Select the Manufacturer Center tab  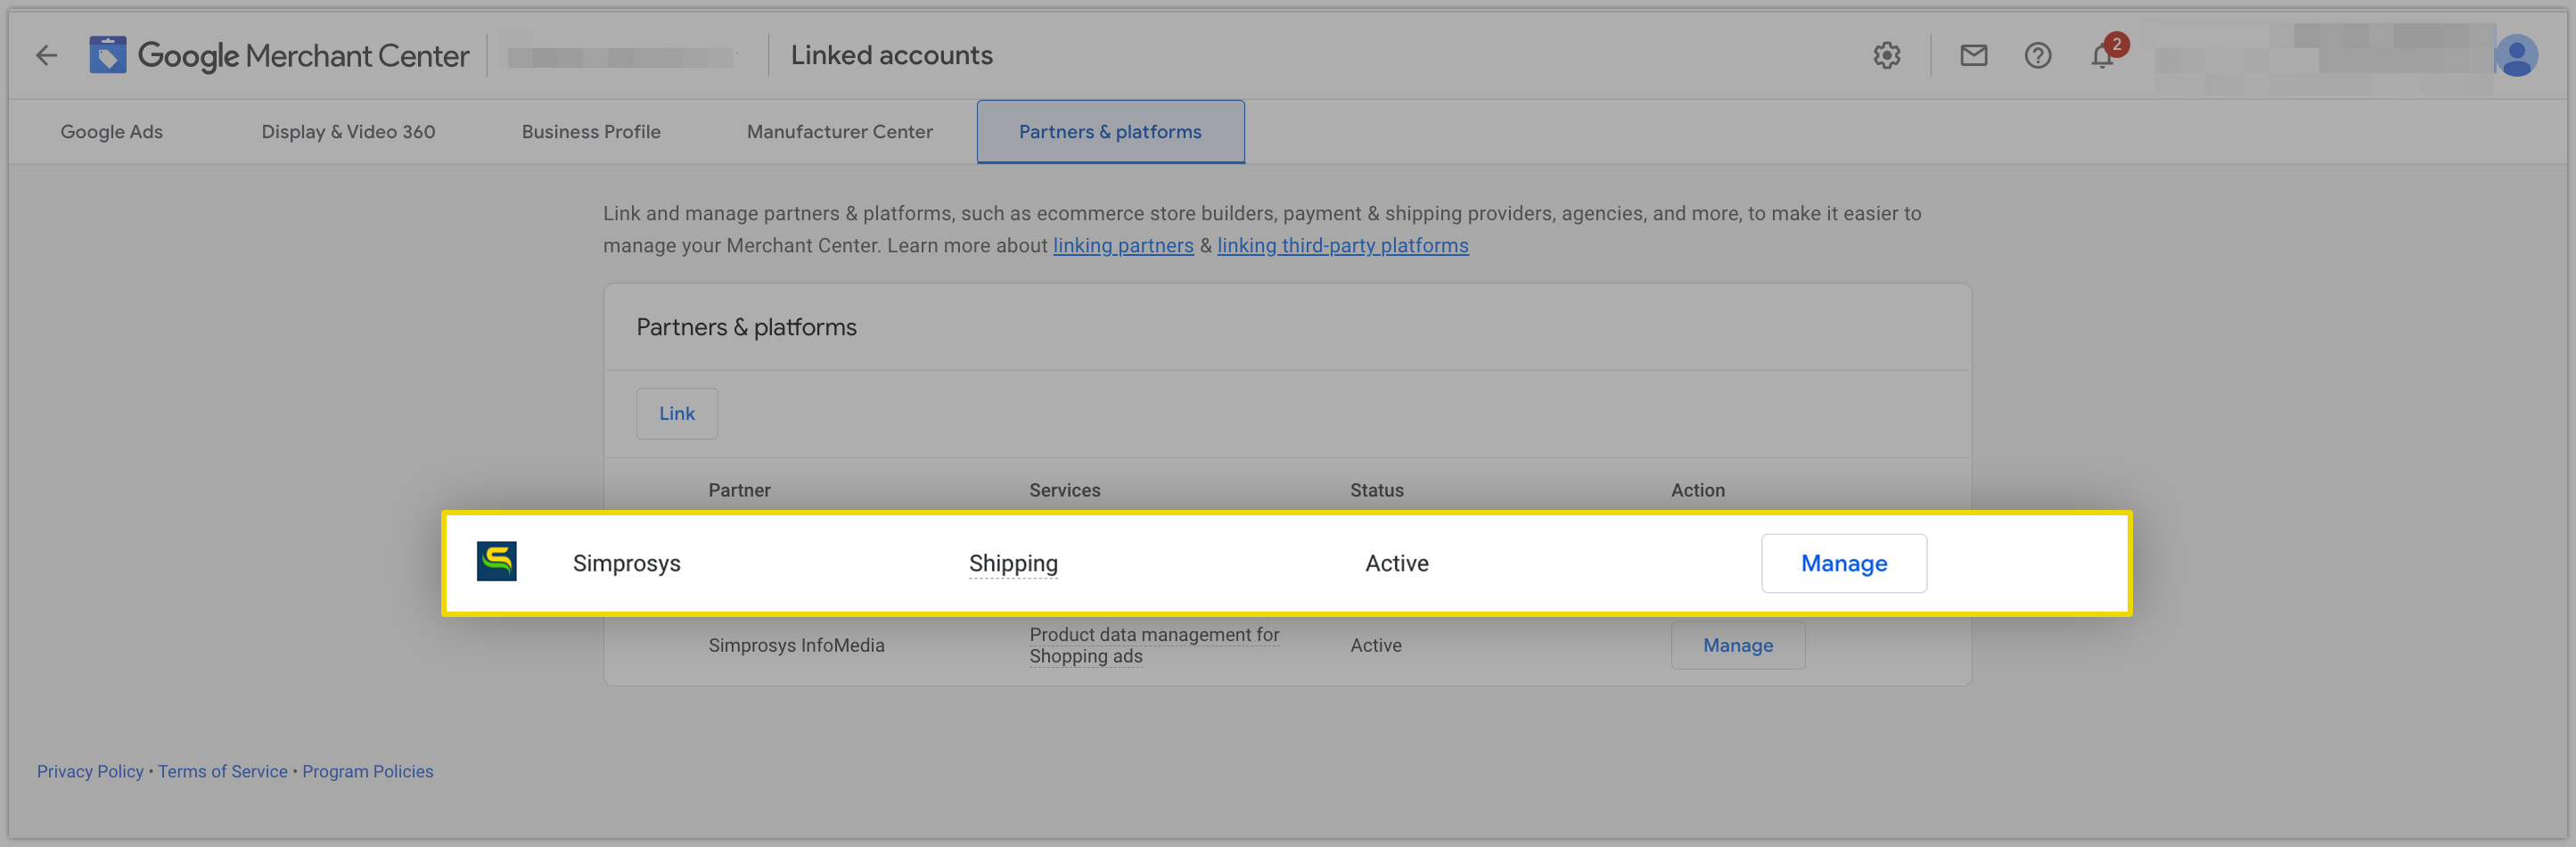(839, 132)
